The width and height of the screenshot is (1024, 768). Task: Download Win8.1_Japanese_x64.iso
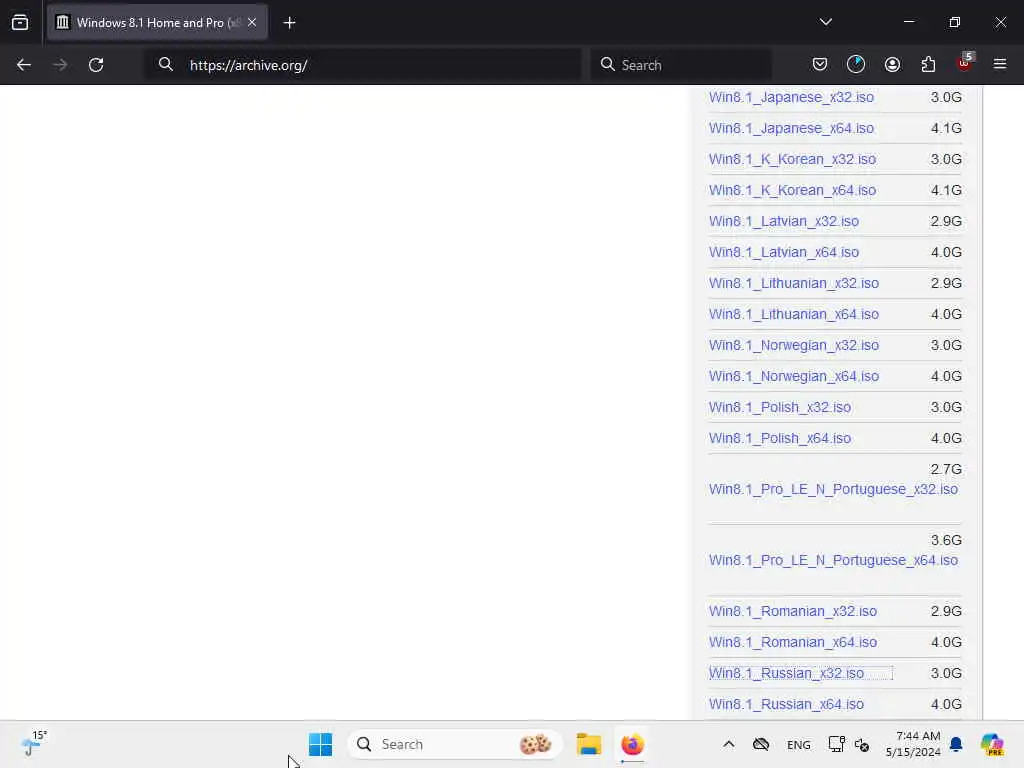point(791,128)
